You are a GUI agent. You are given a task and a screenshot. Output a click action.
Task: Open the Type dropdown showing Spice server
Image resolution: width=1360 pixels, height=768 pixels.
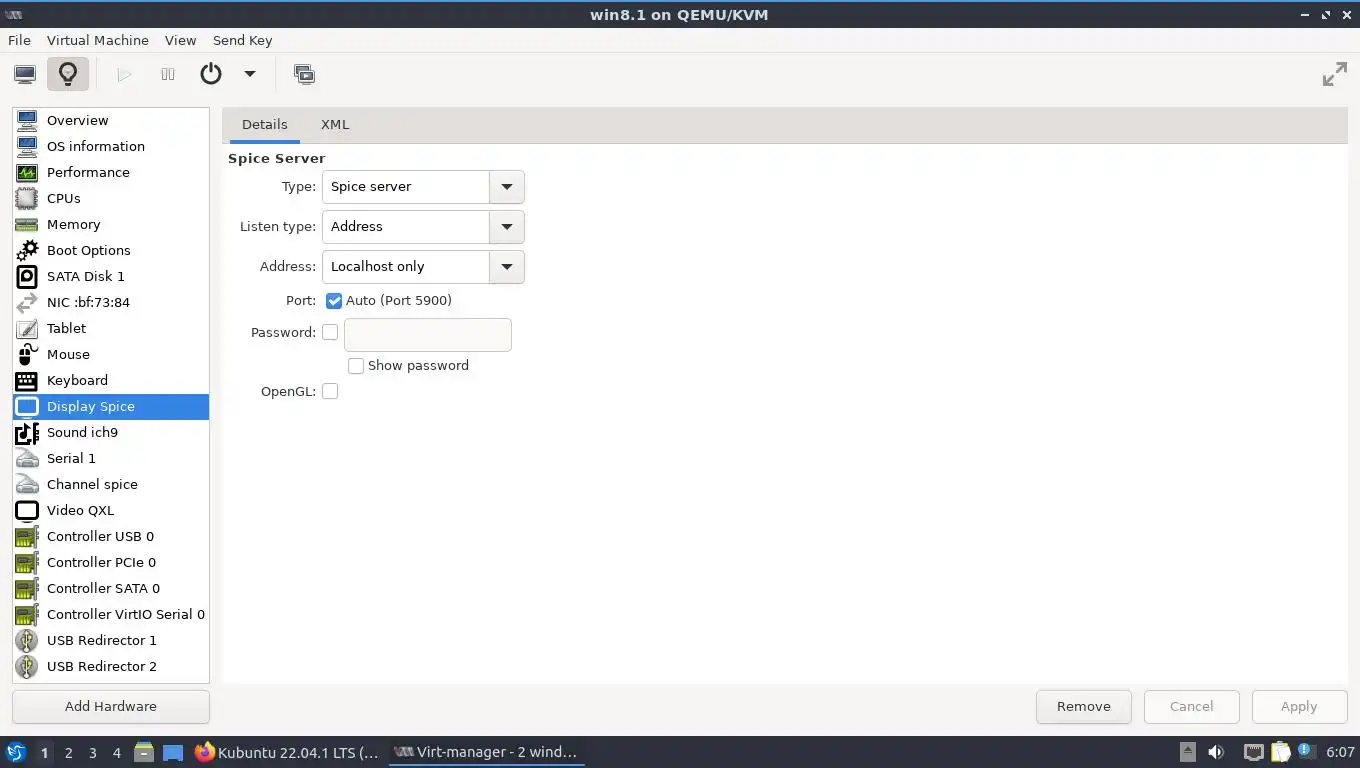pos(423,187)
